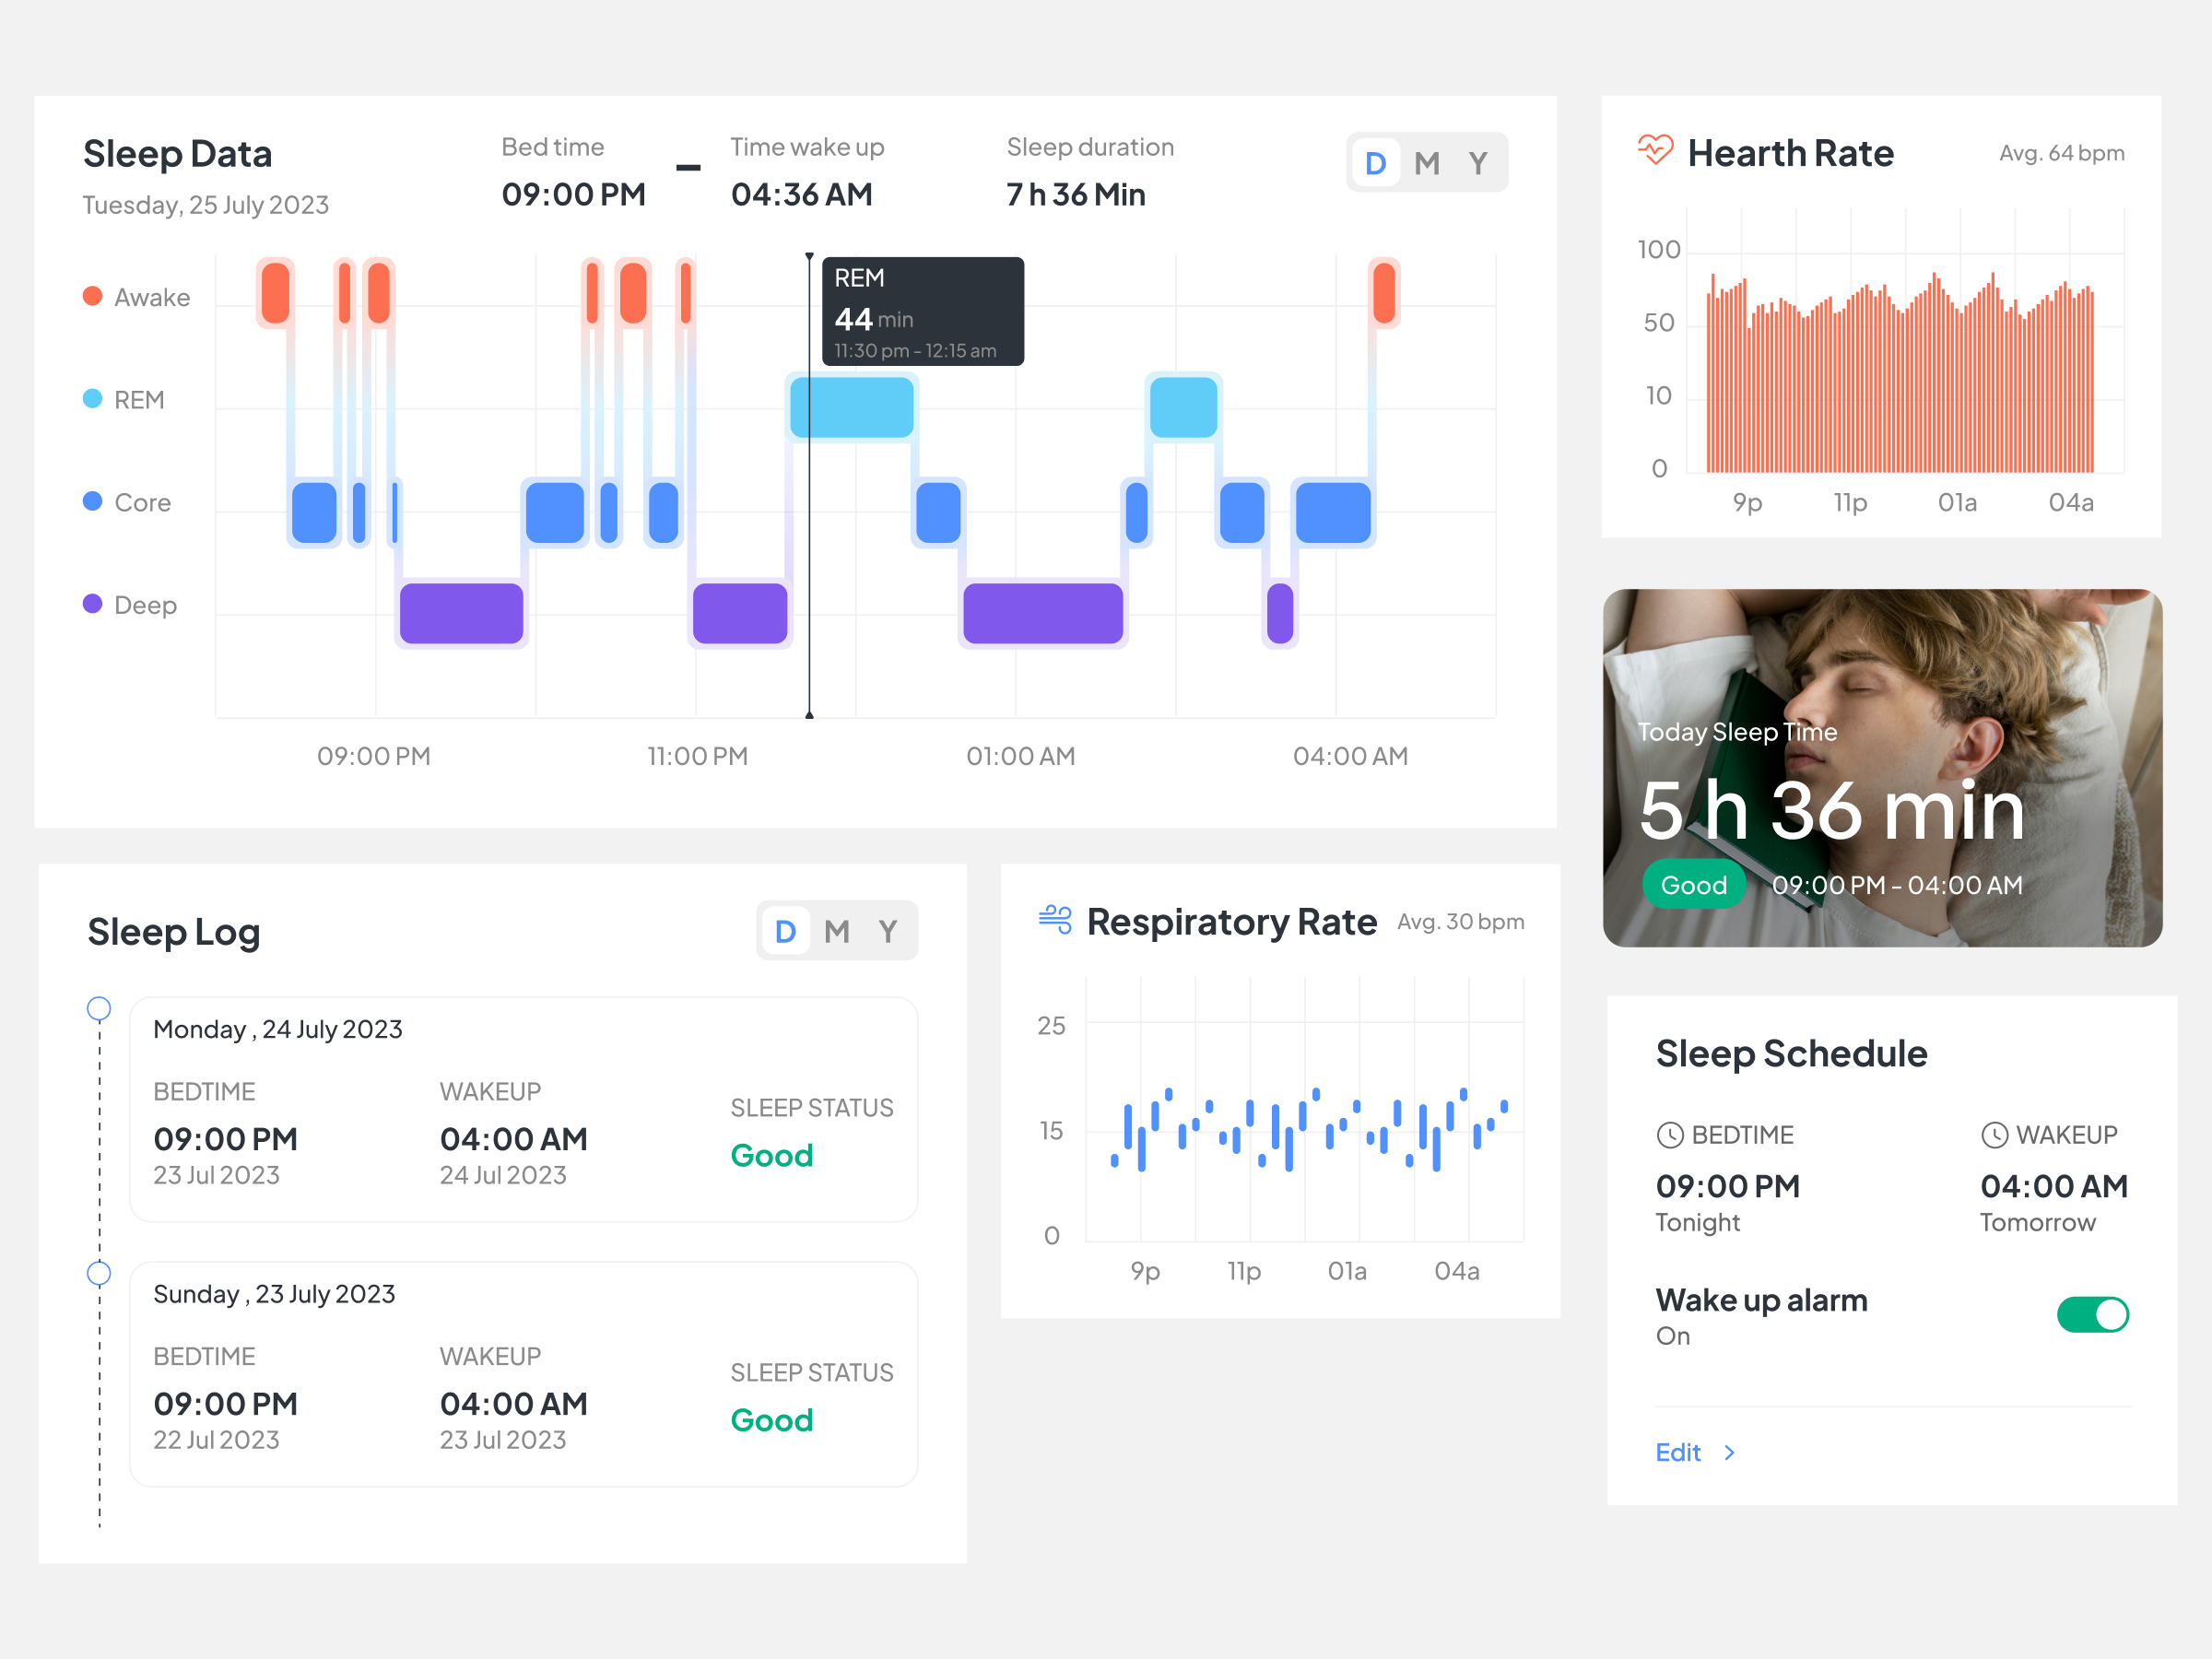
Task: Select the wind icon beside Respiratory Rate
Action: click(x=1053, y=921)
